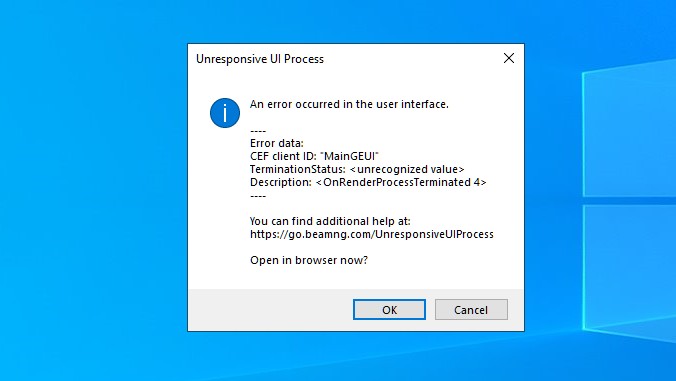This screenshot has height=381, width=676.
Task: Click the 'An error occurred' message text
Action: [349, 104]
